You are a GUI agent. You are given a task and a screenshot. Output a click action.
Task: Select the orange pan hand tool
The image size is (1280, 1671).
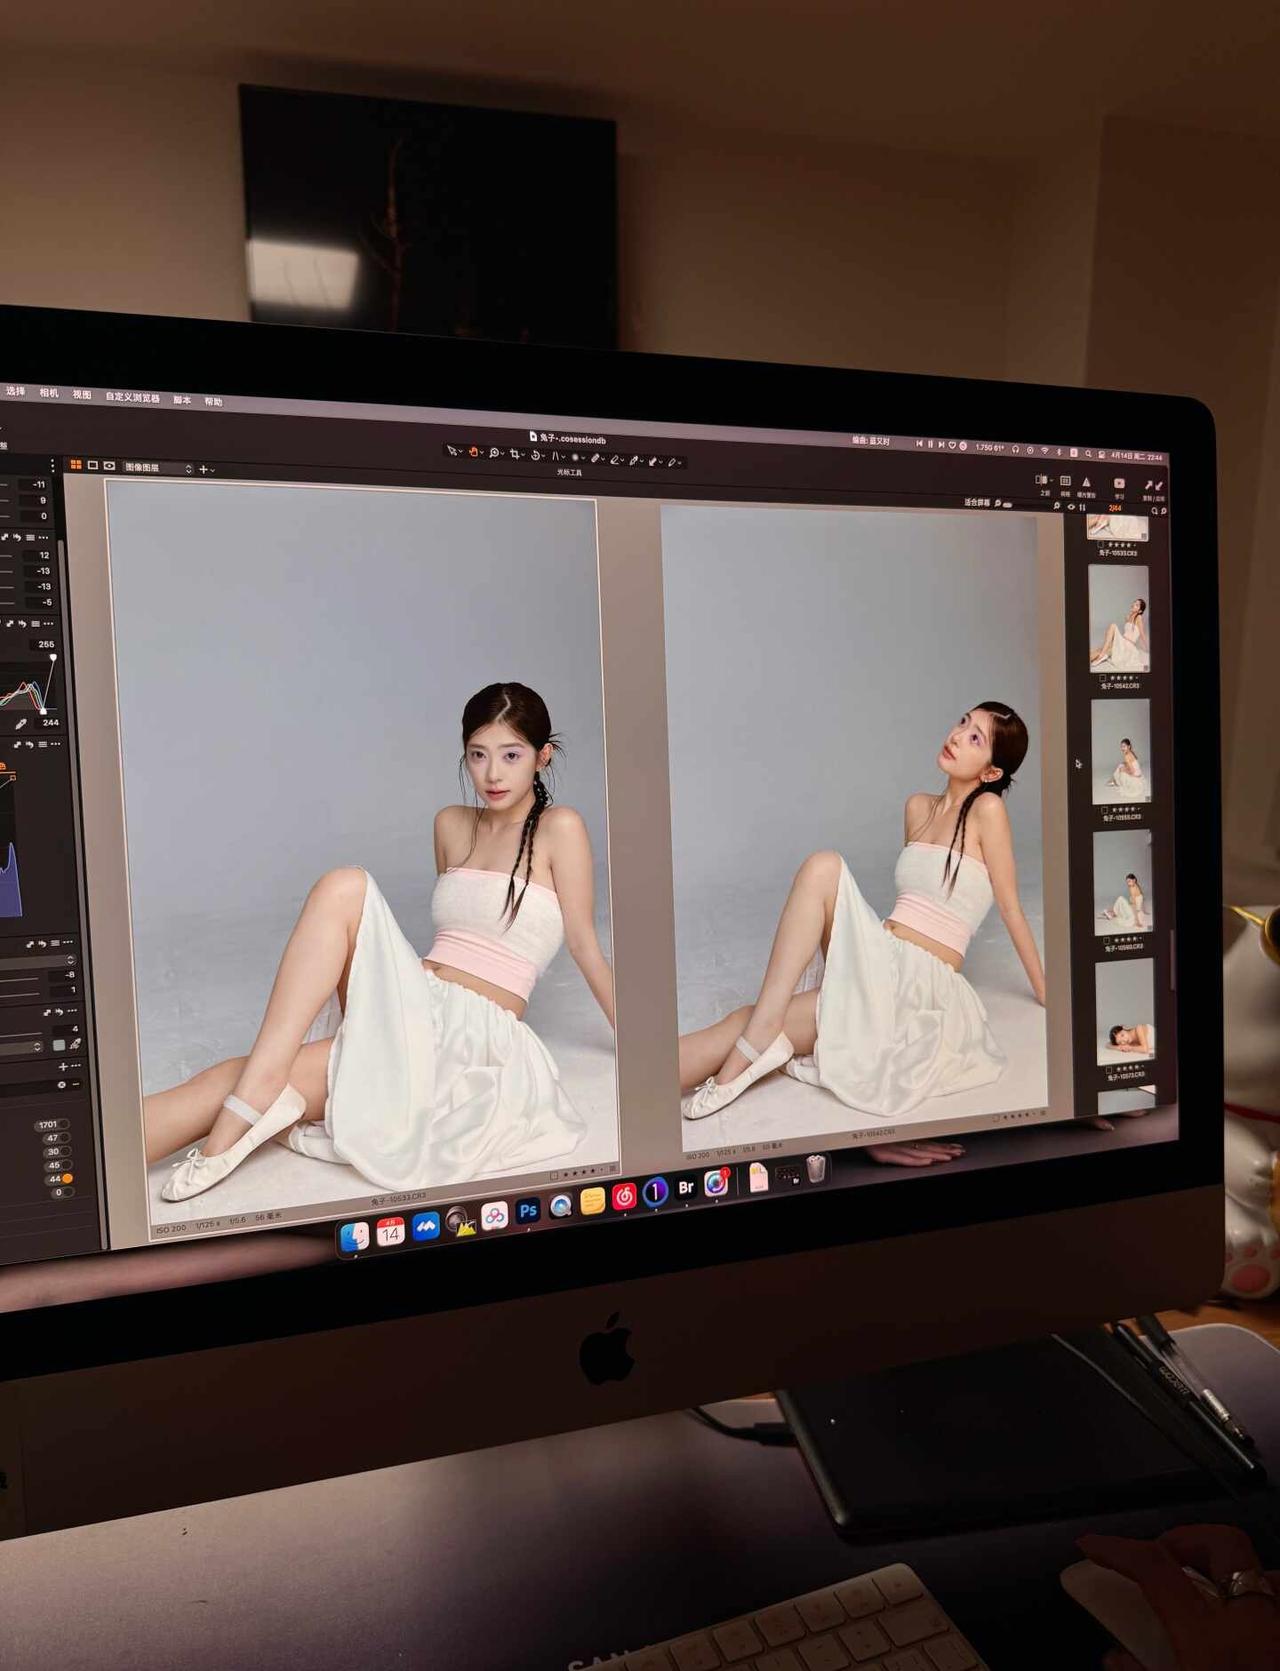coord(473,453)
